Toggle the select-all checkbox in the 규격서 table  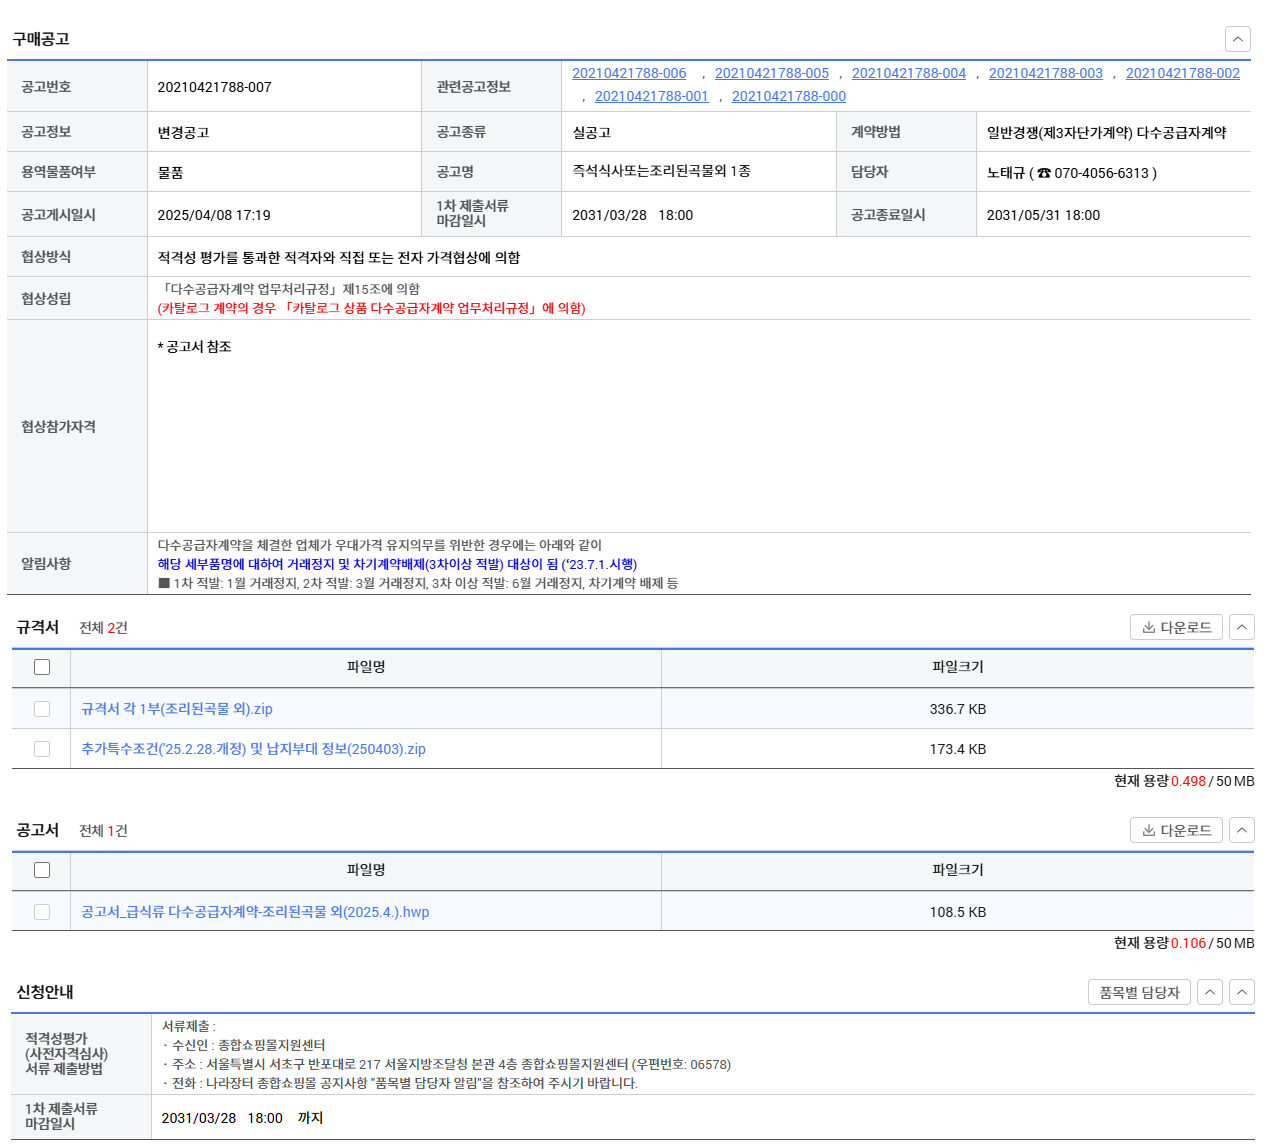click(42, 667)
